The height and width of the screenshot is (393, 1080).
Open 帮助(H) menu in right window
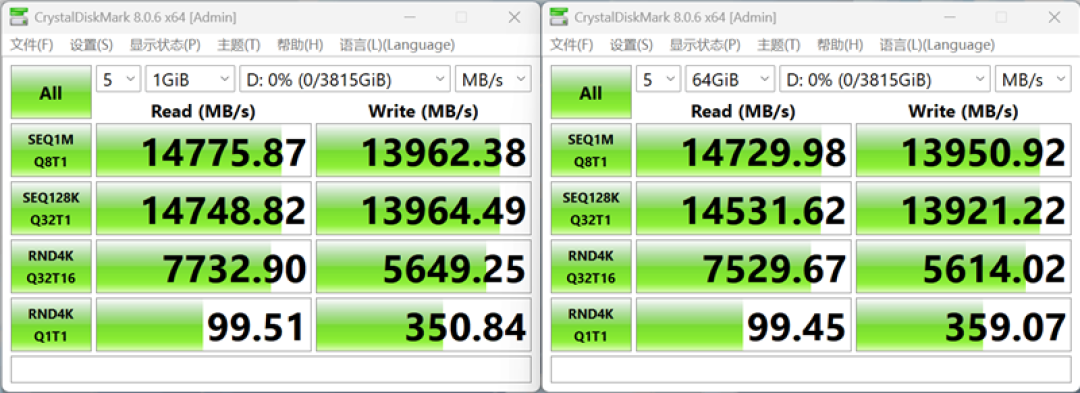pyautogui.click(x=840, y=45)
